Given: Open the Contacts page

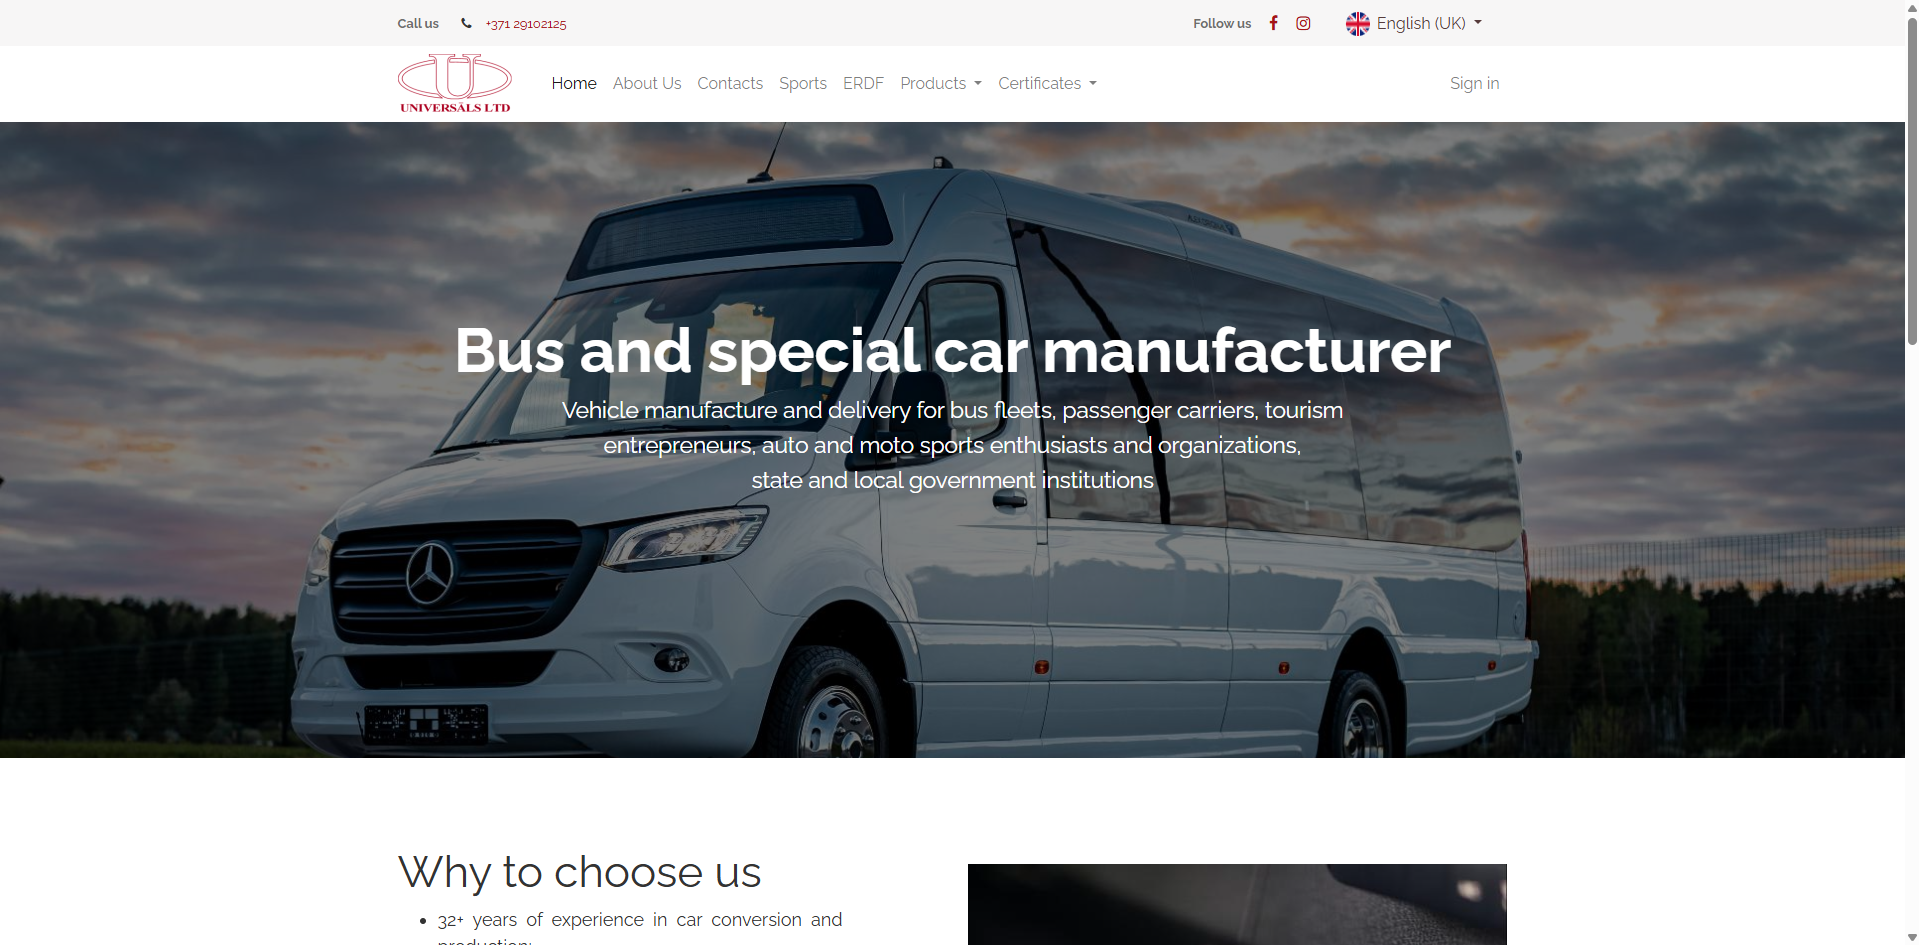Looking at the screenshot, I should (730, 83).
